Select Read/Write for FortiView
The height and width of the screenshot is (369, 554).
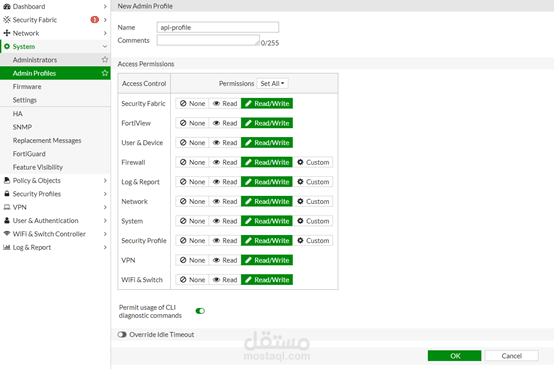click(x=267, y=123)
